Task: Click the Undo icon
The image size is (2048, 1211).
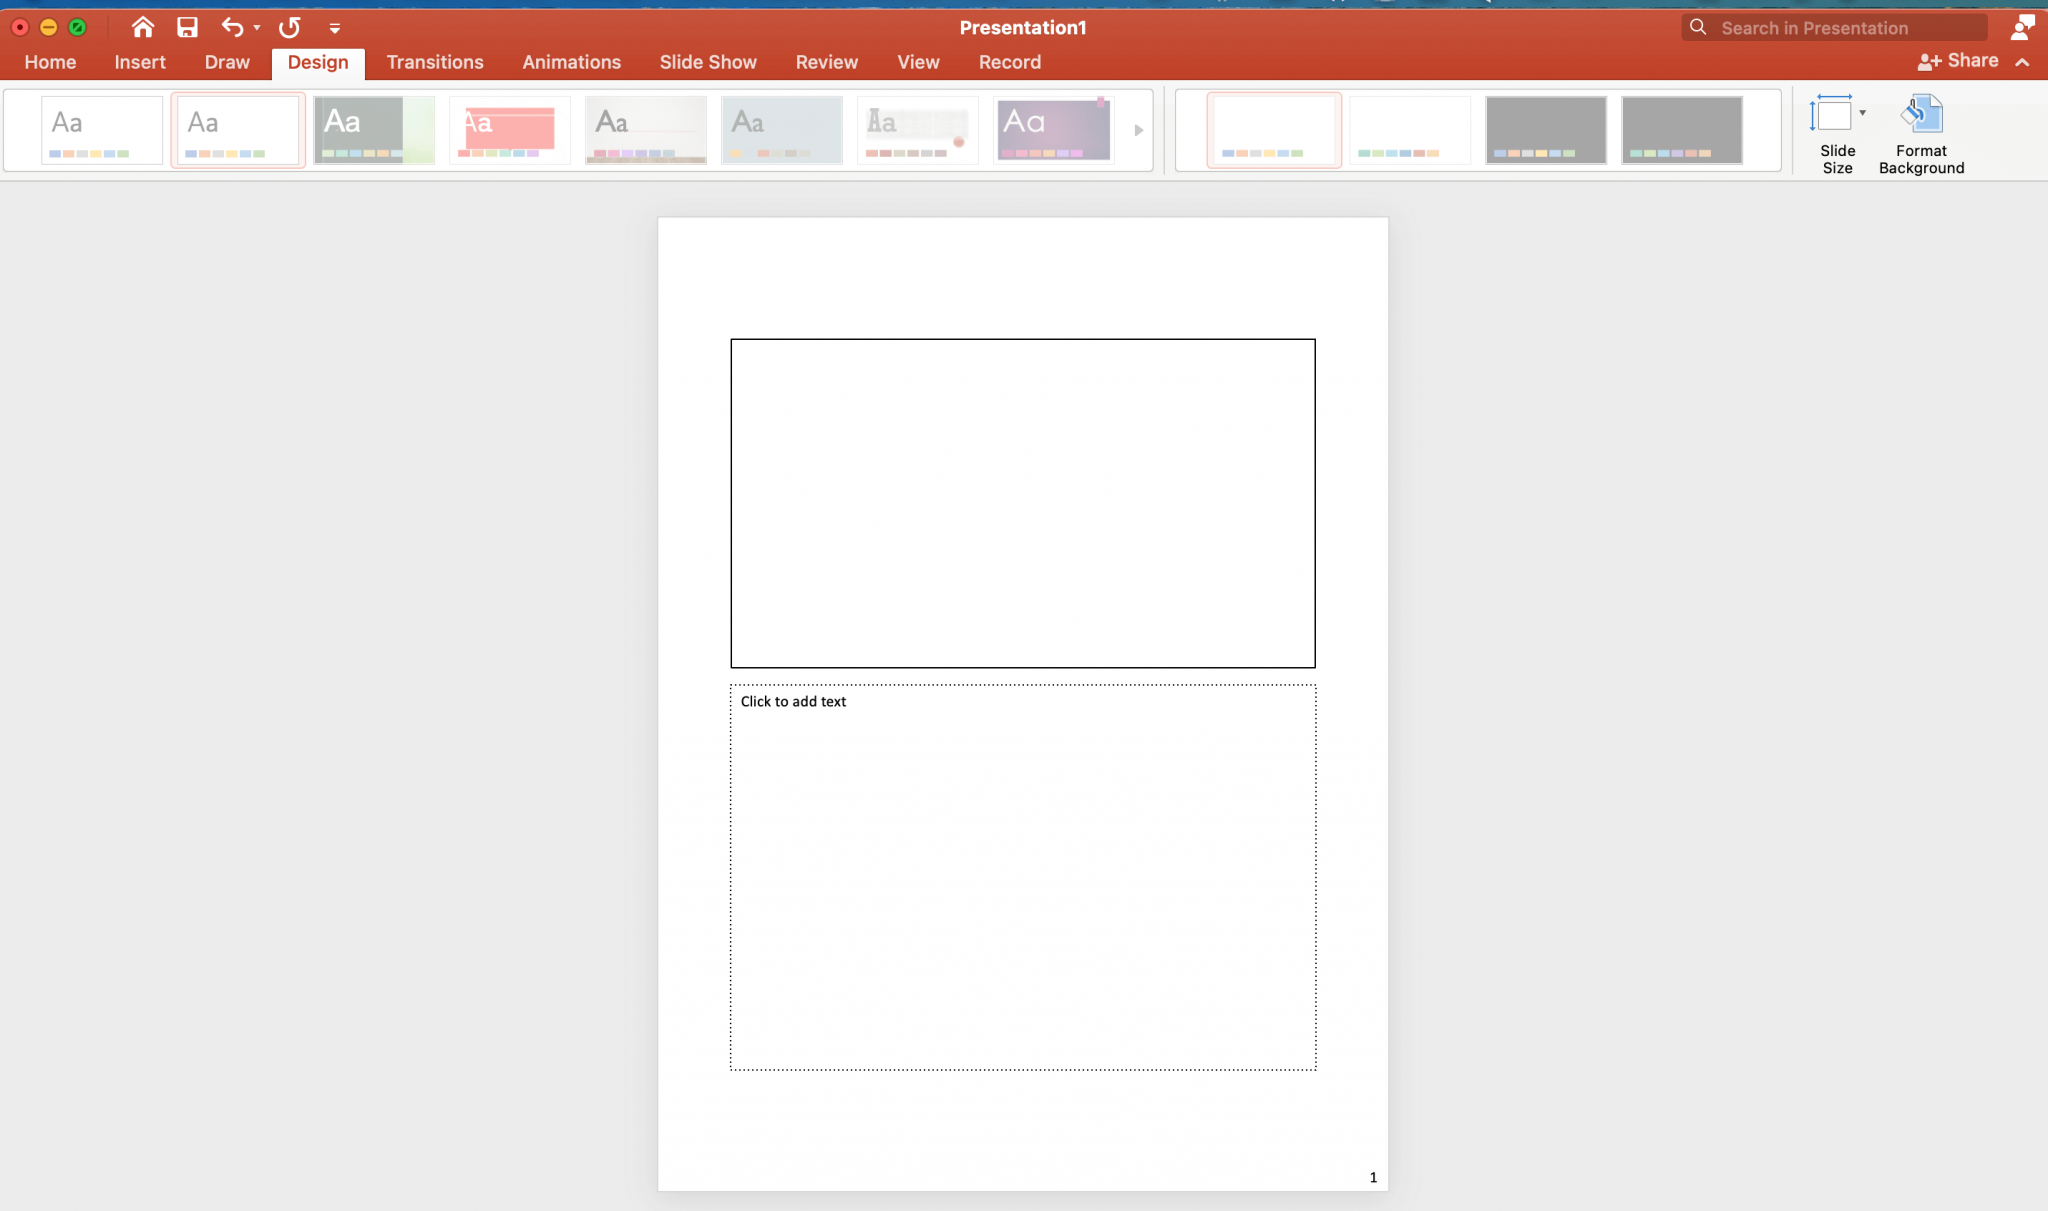Action: pos(230,27)
